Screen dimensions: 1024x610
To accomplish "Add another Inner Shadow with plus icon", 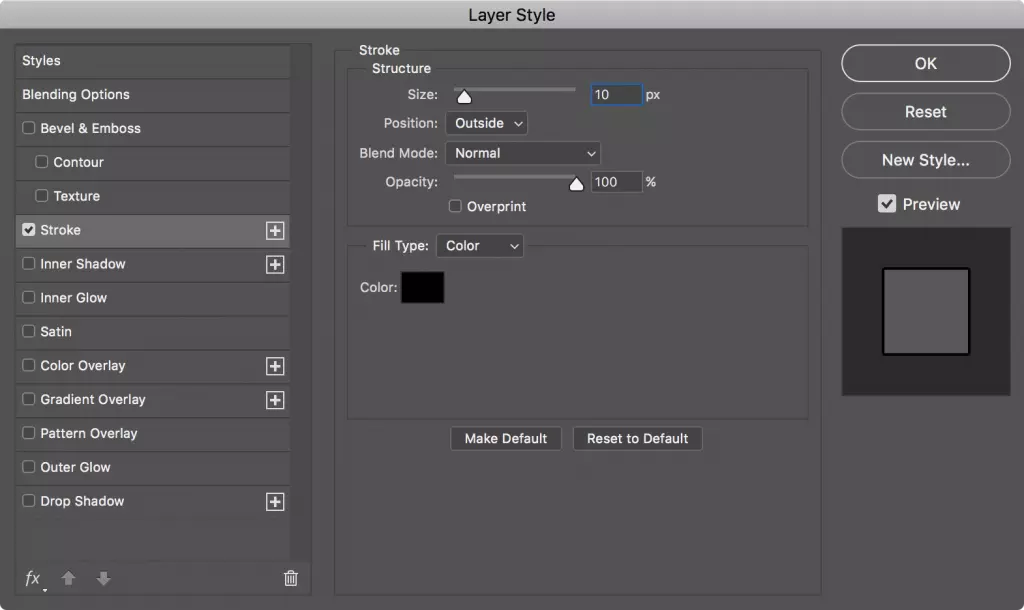I will coord(275,265).
